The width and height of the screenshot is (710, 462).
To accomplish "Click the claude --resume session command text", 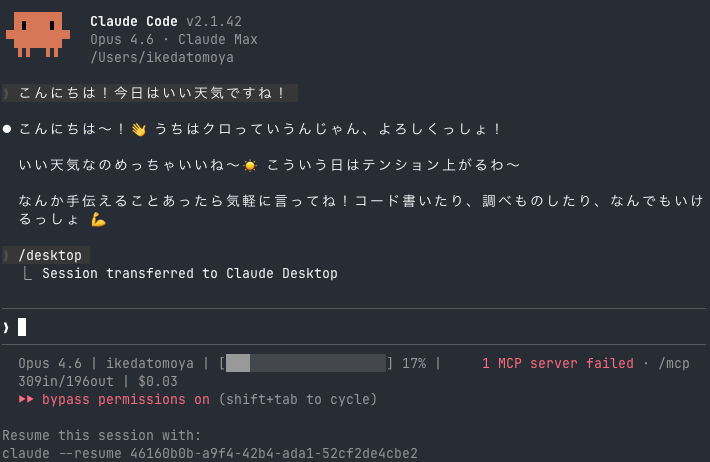I will [210, 453].
